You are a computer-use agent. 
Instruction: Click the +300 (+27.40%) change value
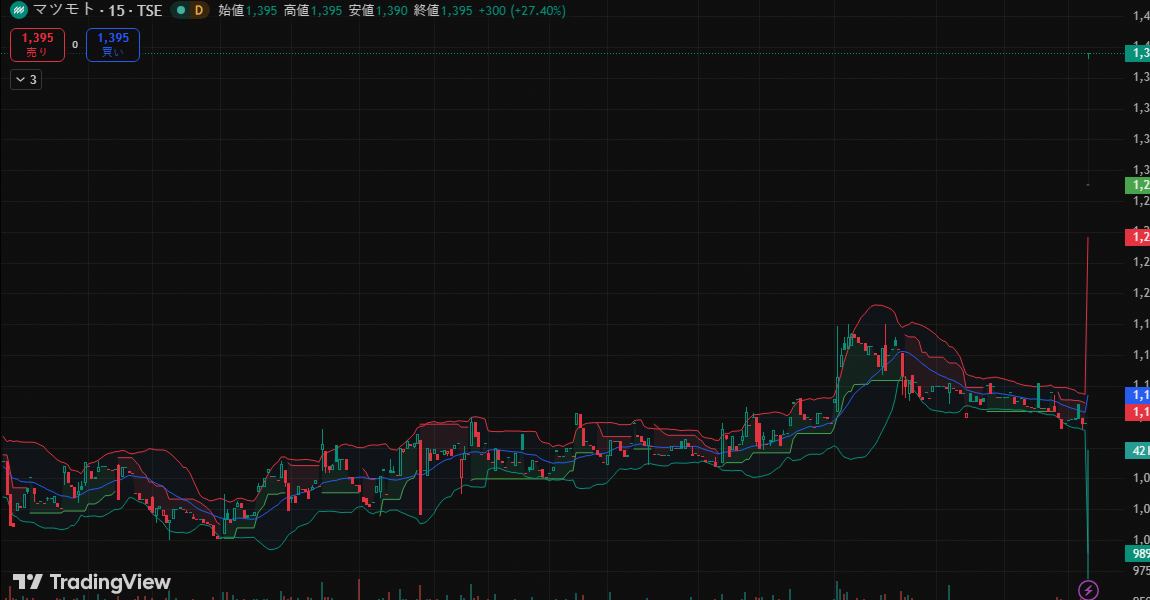521,10
